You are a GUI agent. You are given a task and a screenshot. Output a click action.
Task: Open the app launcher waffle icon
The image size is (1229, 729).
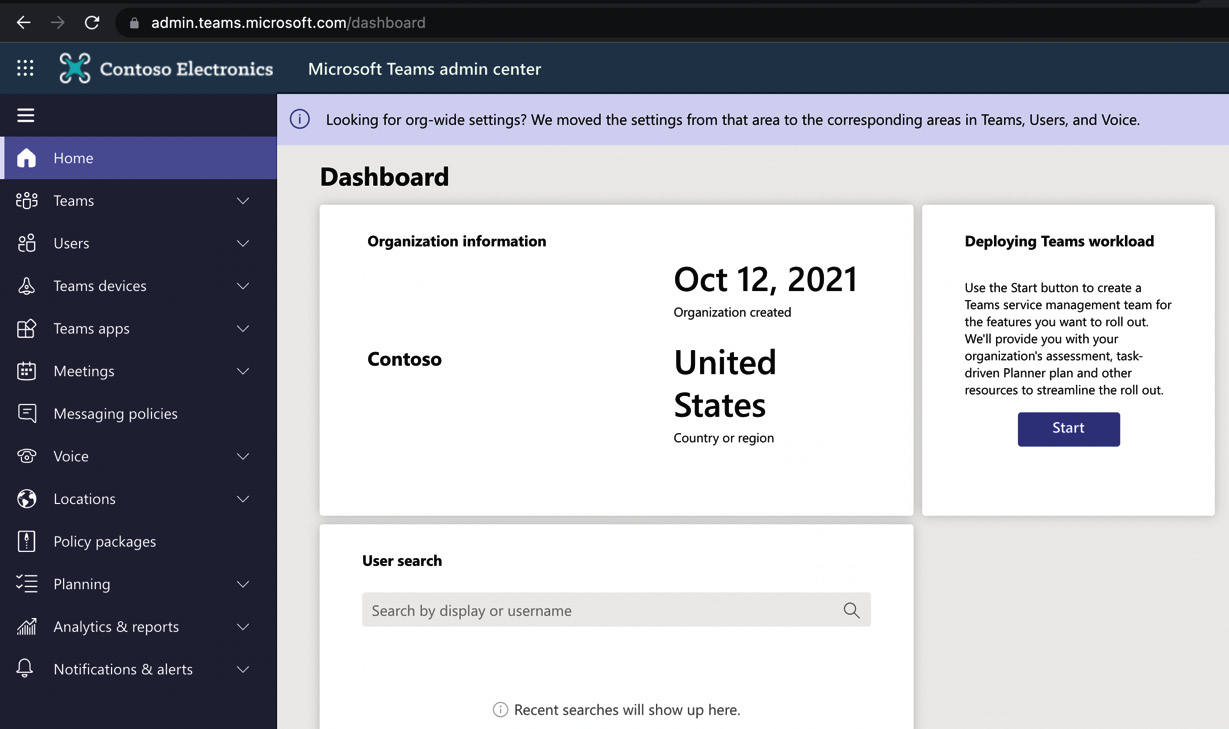25,68
